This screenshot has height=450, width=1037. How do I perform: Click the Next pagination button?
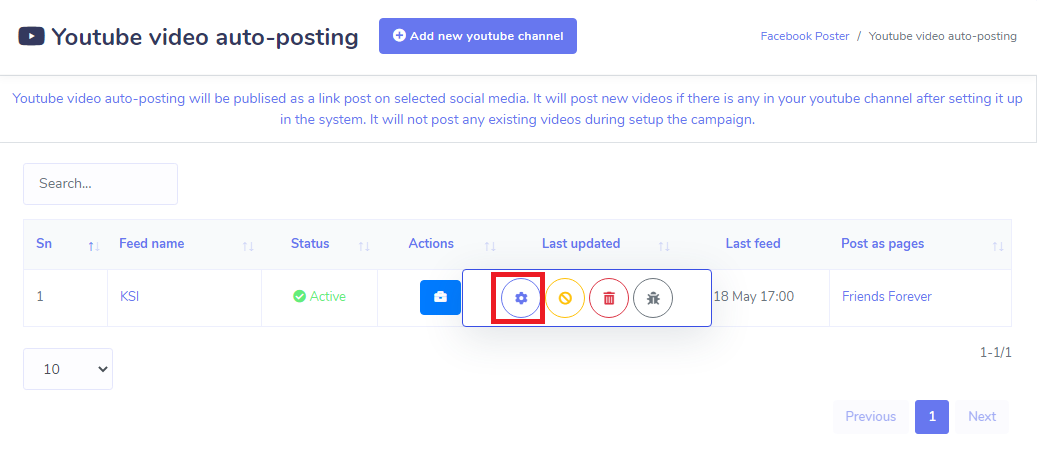coord(981,417)
